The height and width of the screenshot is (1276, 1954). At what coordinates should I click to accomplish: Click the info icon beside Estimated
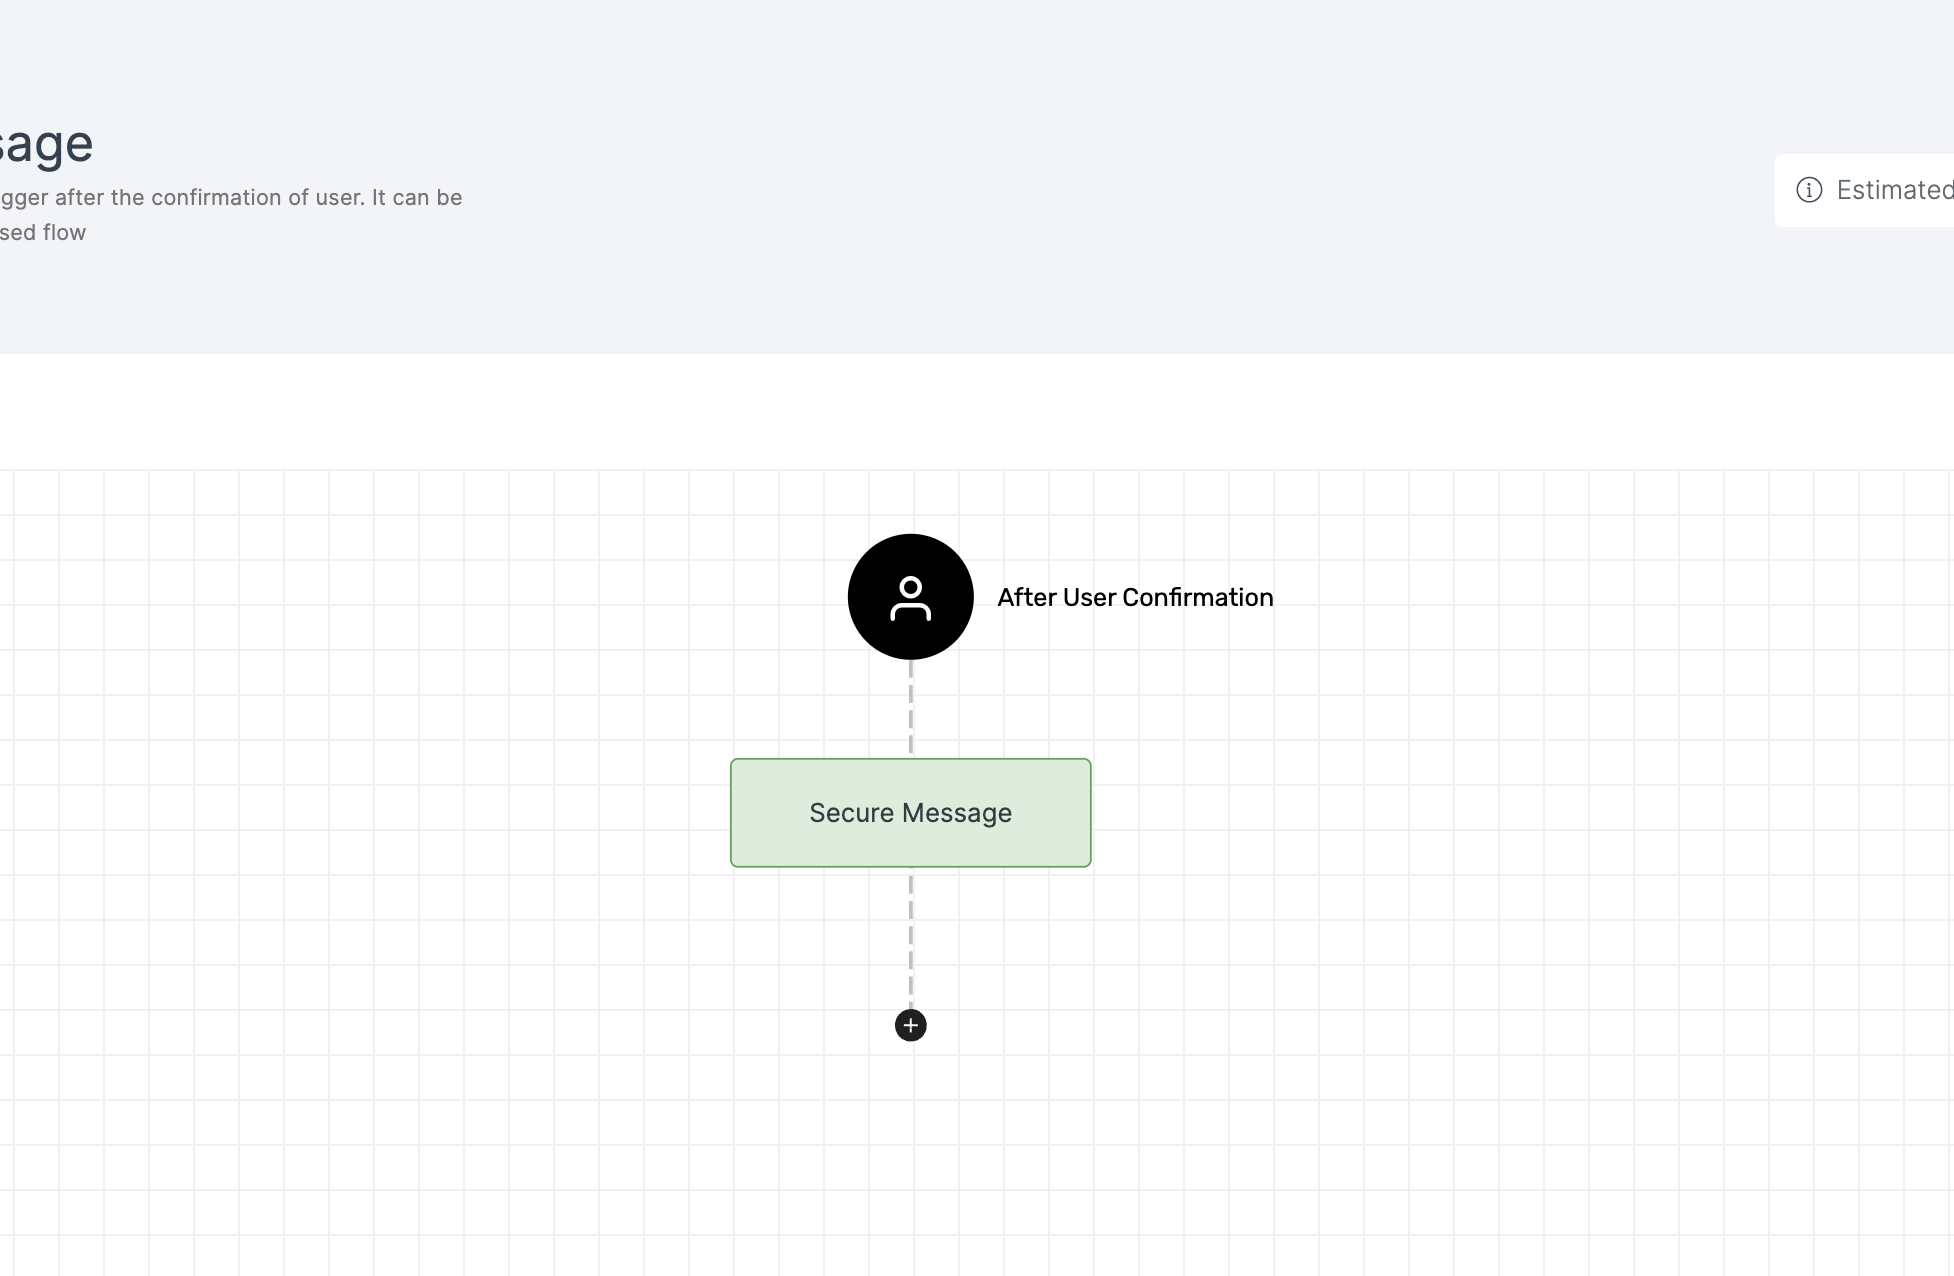click(1809, 190)
